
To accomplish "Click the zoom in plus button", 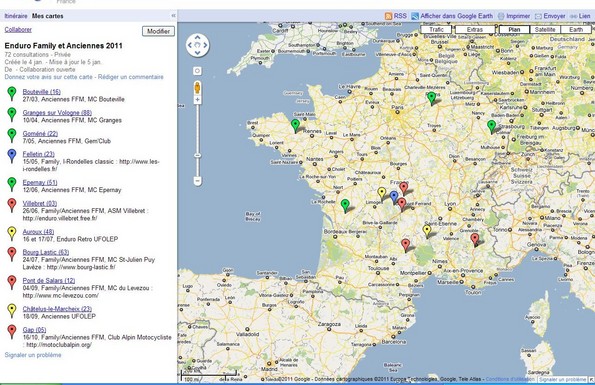I will tap(197, 100).
